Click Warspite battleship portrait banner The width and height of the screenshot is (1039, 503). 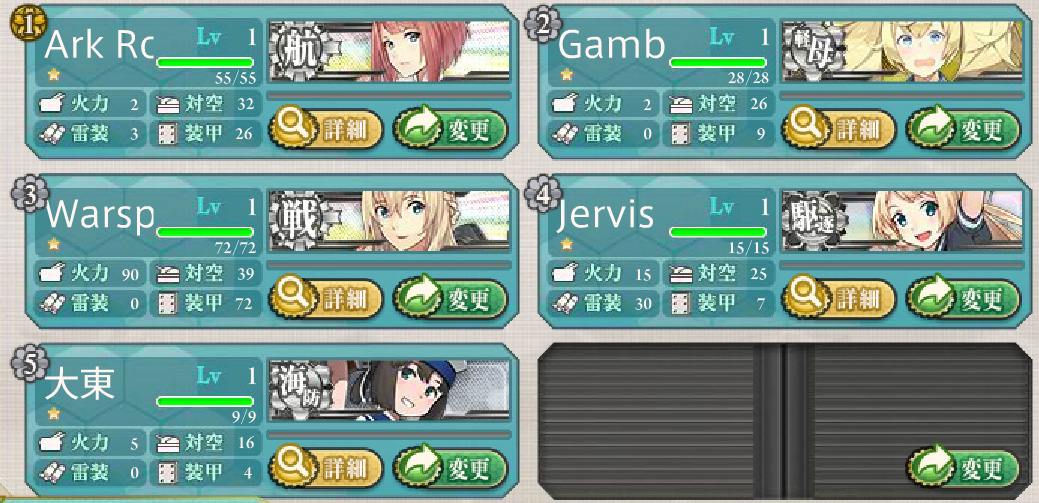click(389, 221)
